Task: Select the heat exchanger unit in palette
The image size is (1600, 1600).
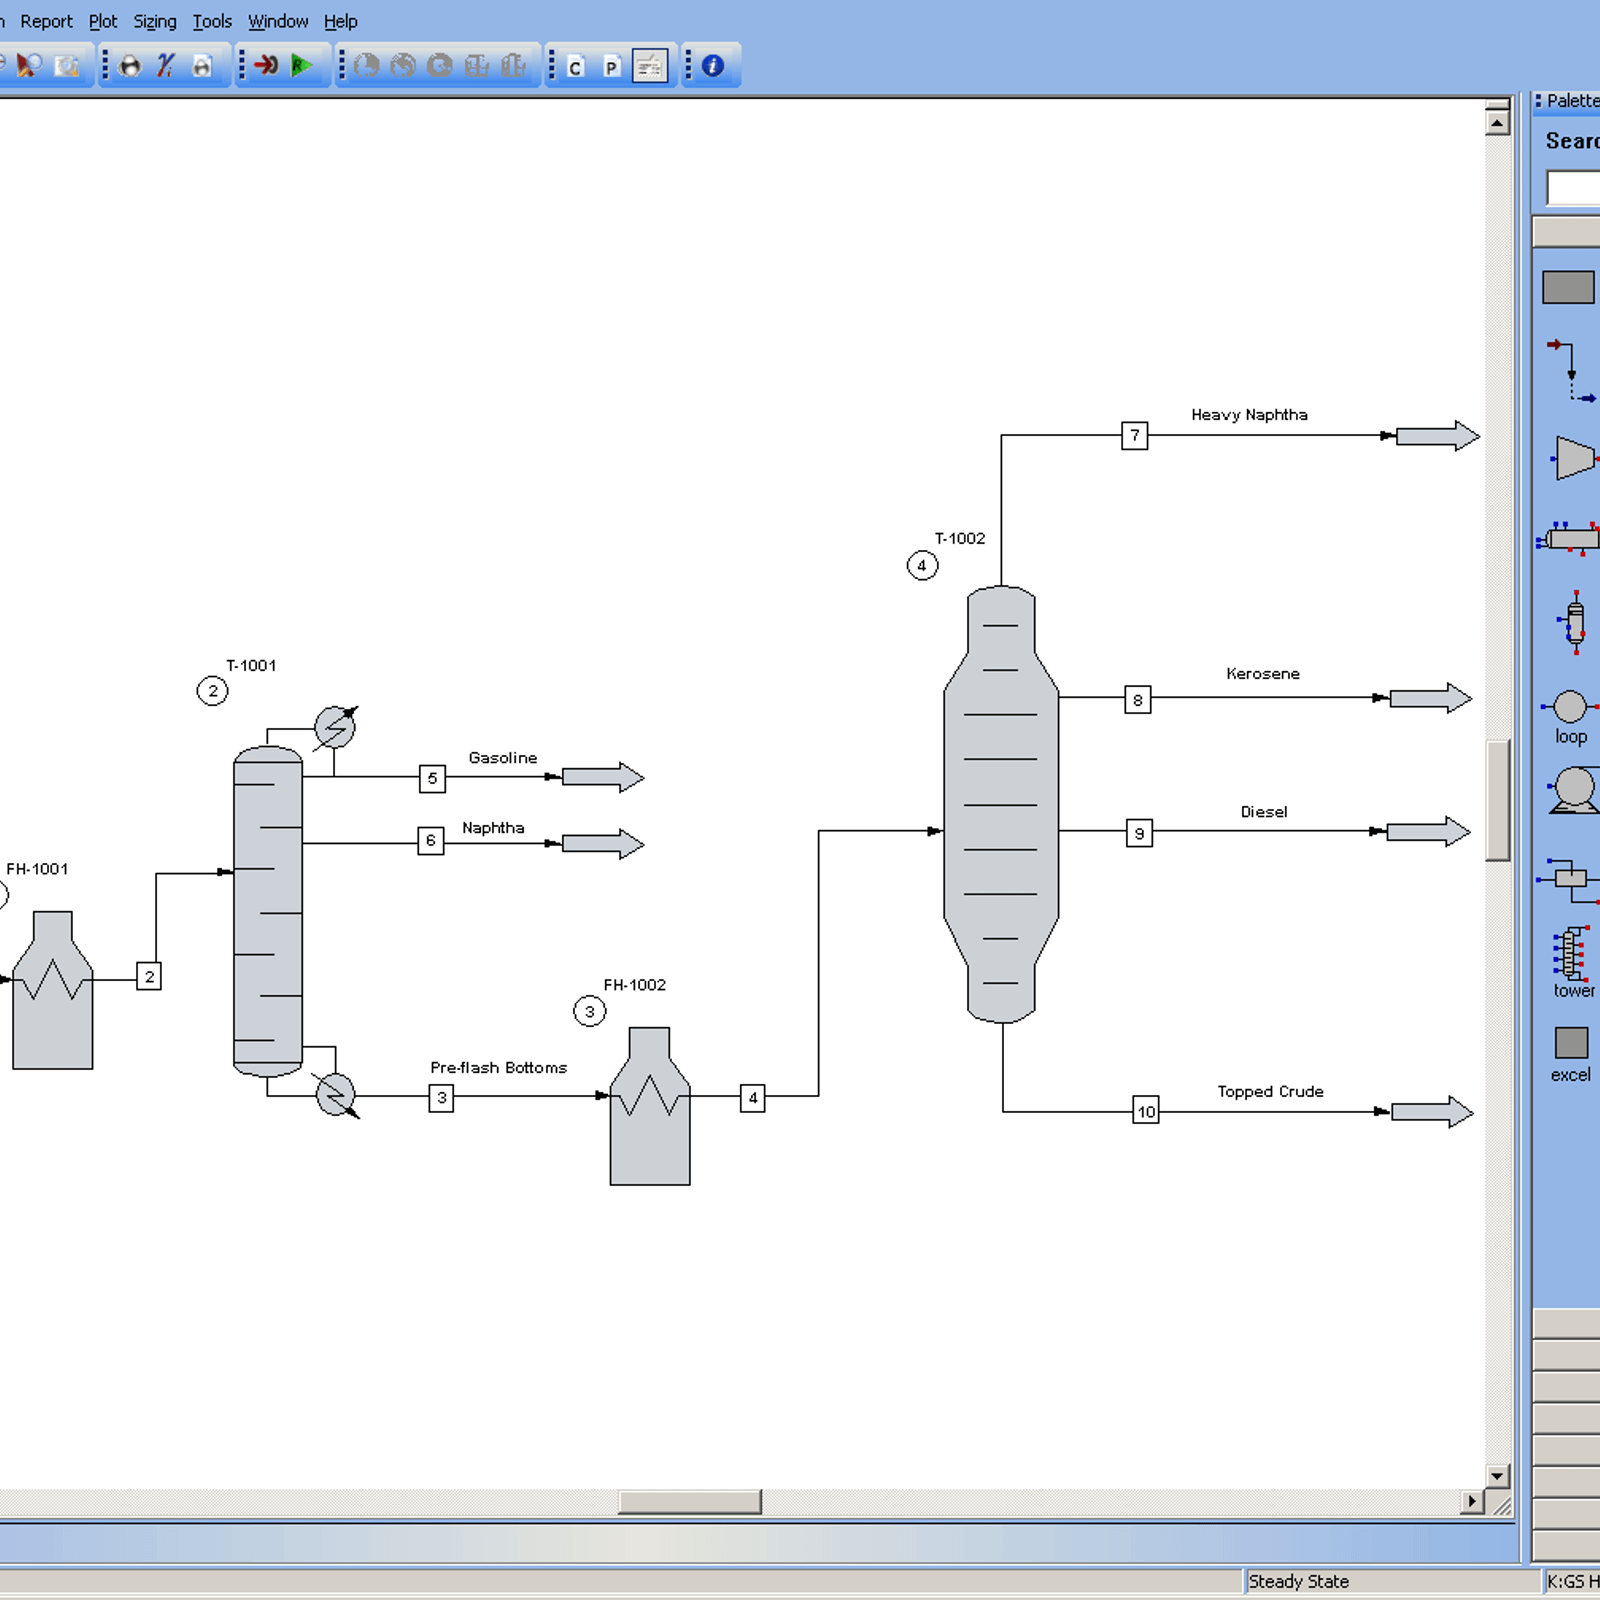Action: [x=1570, y=539]
